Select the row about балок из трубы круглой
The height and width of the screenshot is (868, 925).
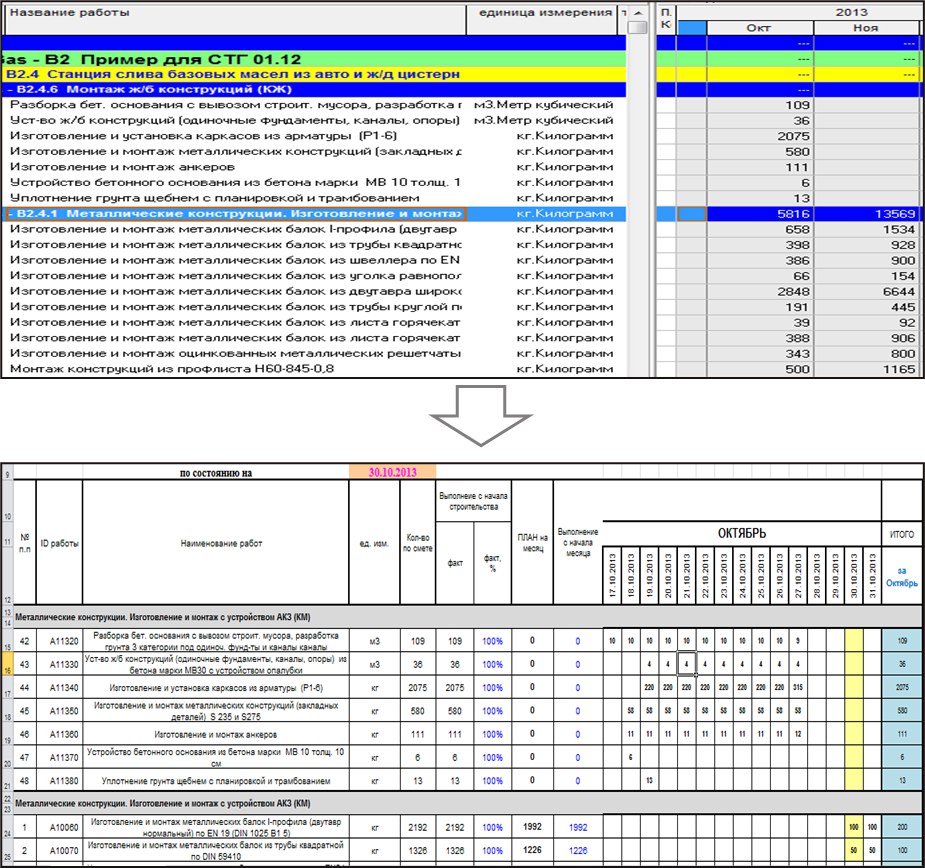(313, 307)
